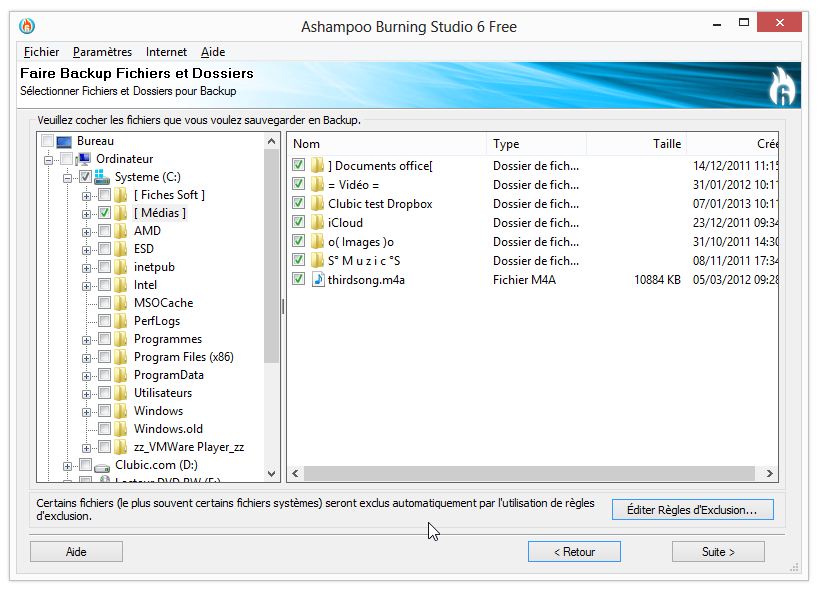Uncheck the [ Médias ] checkbox

[104, 212]
